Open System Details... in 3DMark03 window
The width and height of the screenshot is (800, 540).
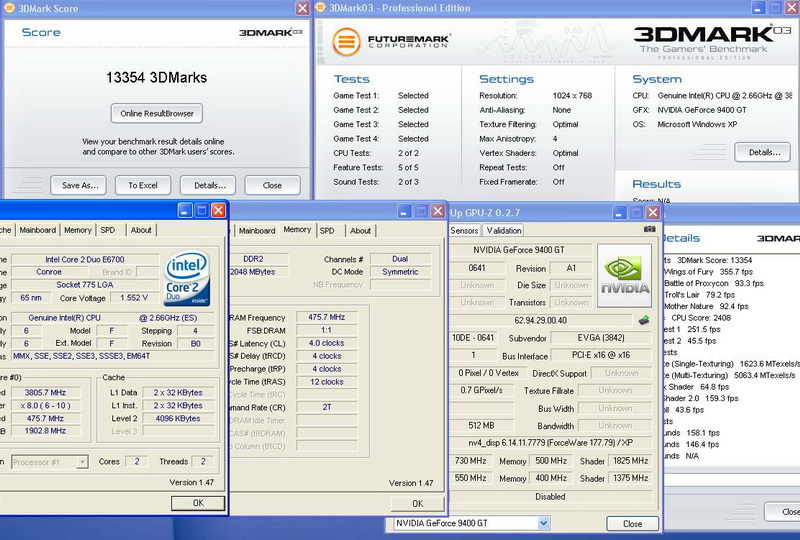(x=762, y=152)
